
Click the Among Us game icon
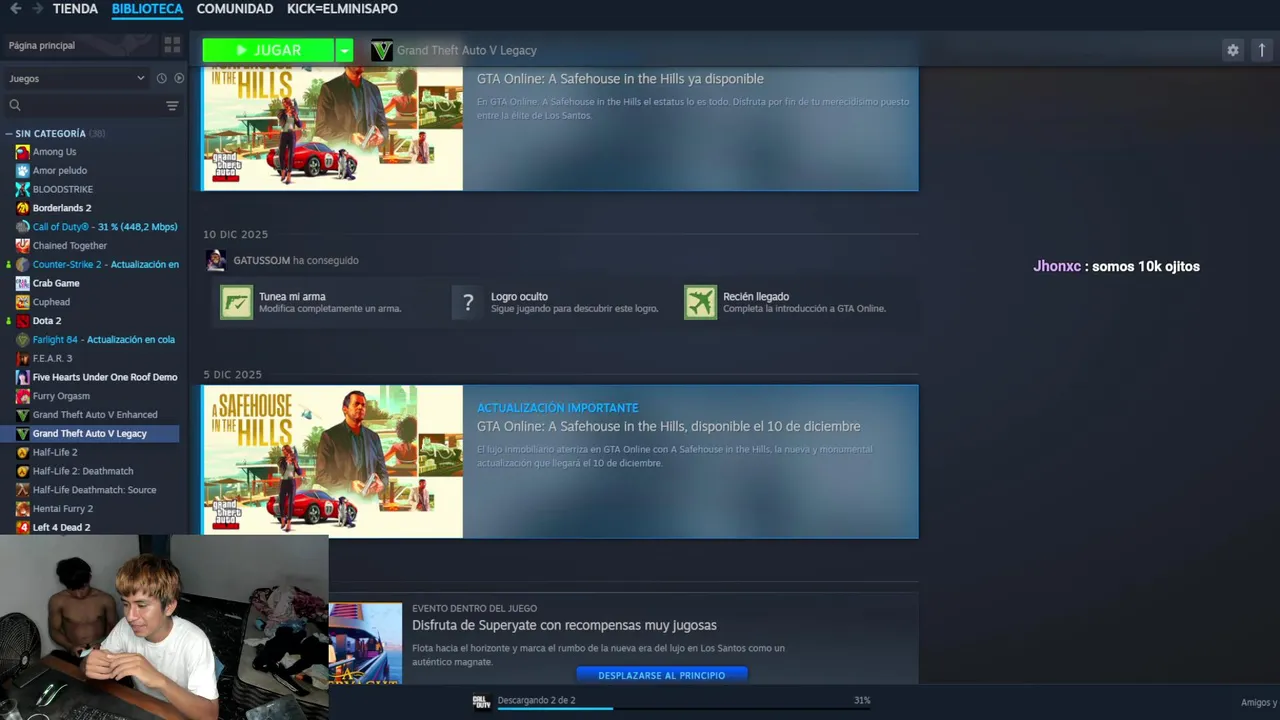pos(22,152)
